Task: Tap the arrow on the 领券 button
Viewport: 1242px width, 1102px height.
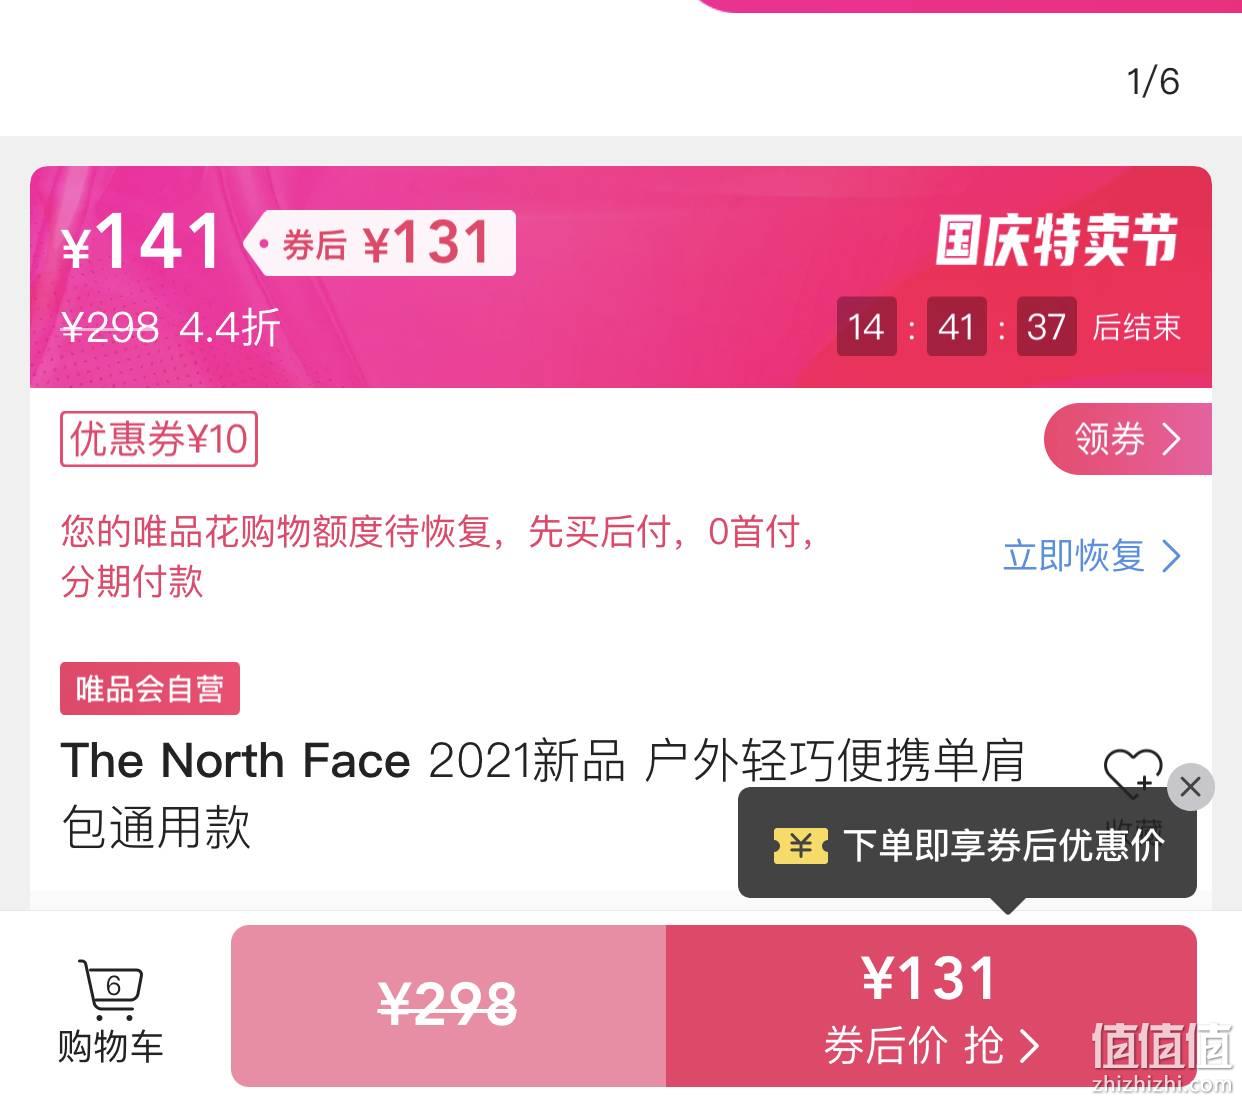Action: (1171, 439)
